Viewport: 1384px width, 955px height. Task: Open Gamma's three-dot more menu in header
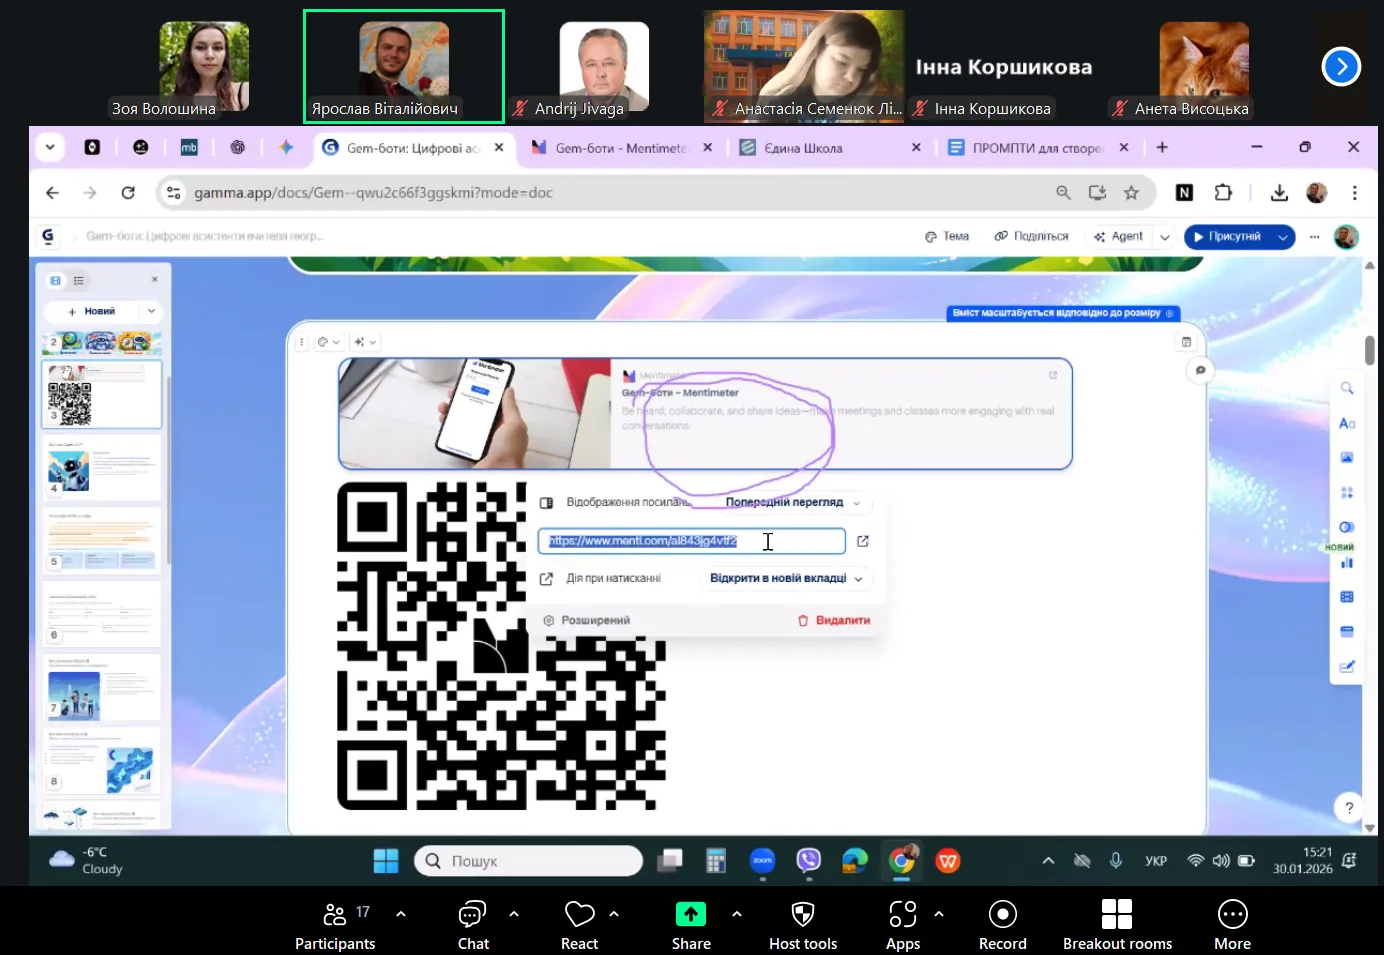(1314, 237)
